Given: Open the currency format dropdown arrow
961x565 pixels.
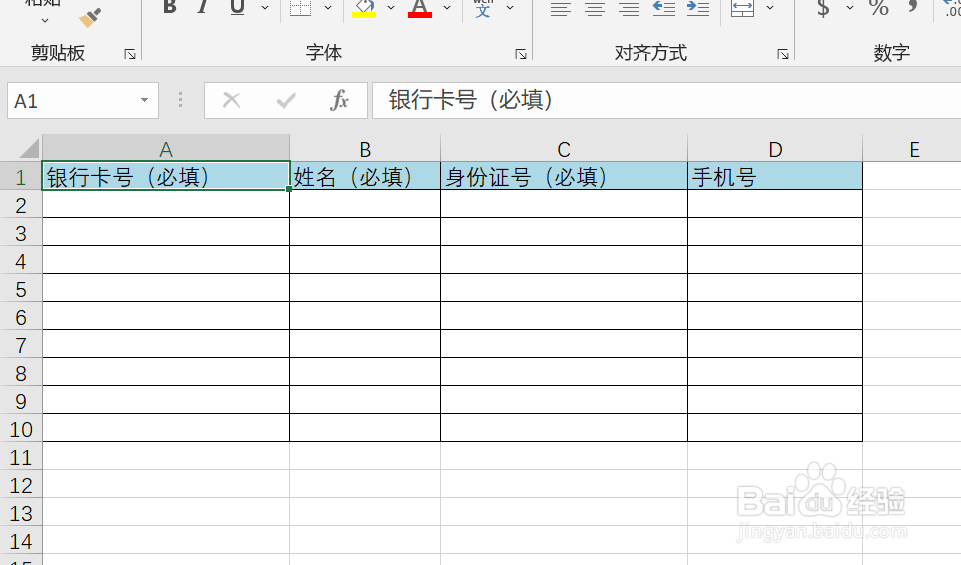Looking at the screenshot, I should point(849,8).
